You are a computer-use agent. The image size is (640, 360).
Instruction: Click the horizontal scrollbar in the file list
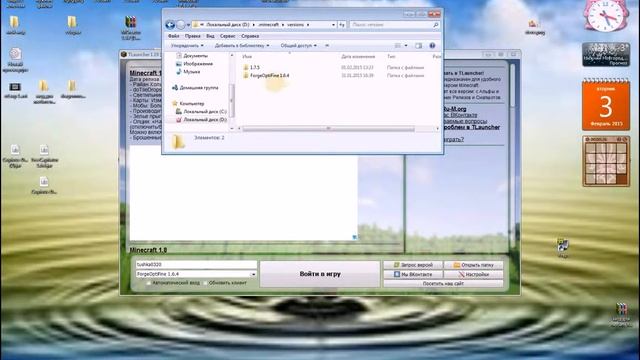pyautogui.click(x=329, y=129)
